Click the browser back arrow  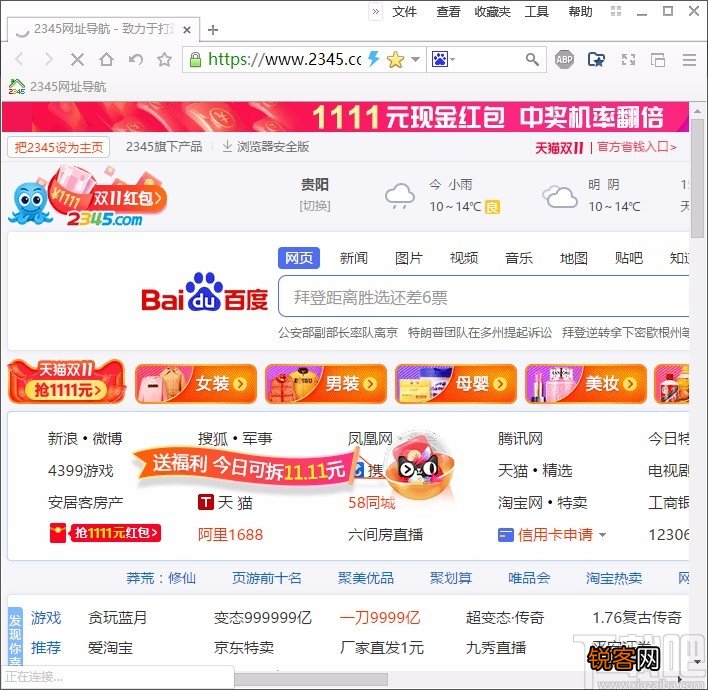click(x=19, y=59)
